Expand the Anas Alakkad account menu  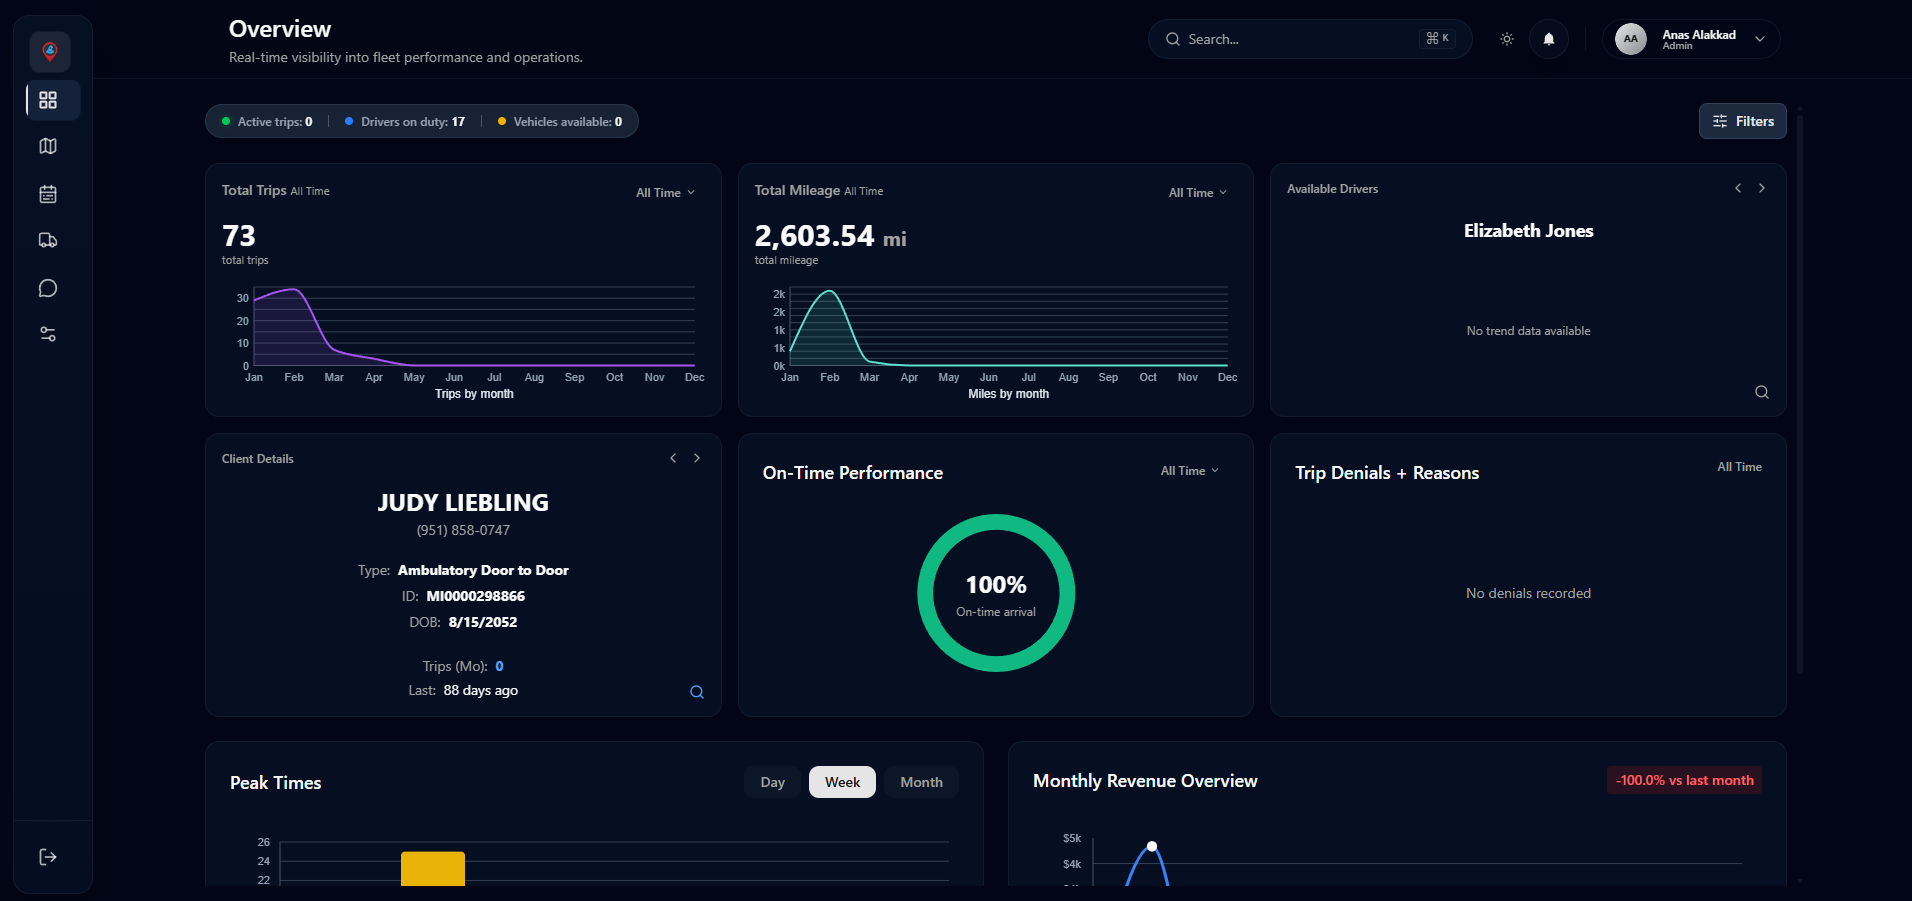(x=1690, y=39)
